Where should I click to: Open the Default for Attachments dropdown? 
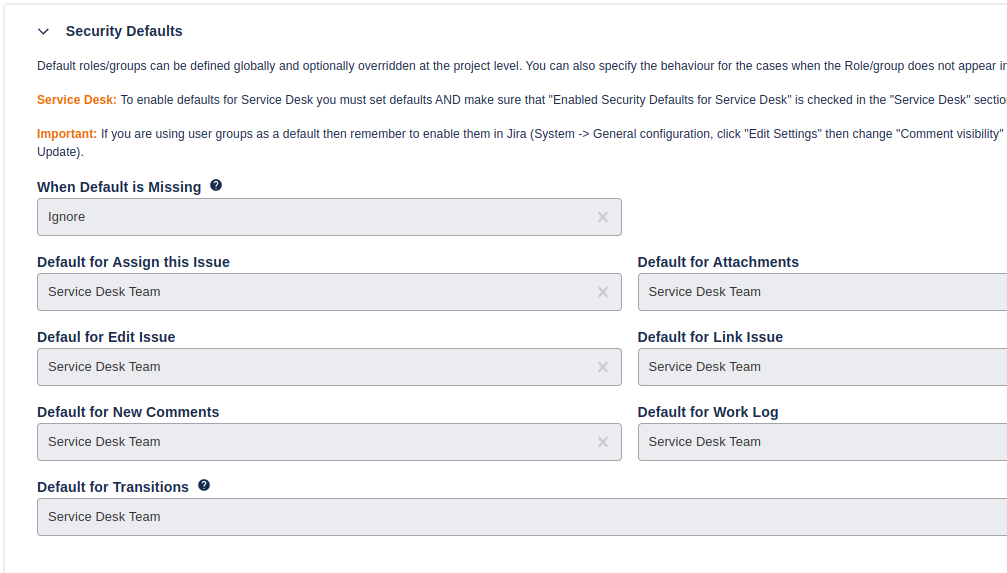[x=820, y=292]
